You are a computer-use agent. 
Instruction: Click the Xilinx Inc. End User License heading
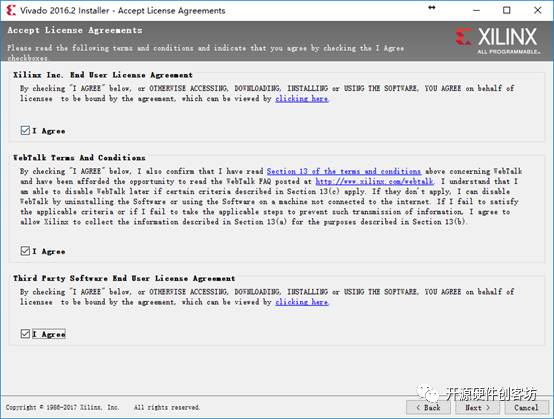pyautogui.click(x=103, y=75)
